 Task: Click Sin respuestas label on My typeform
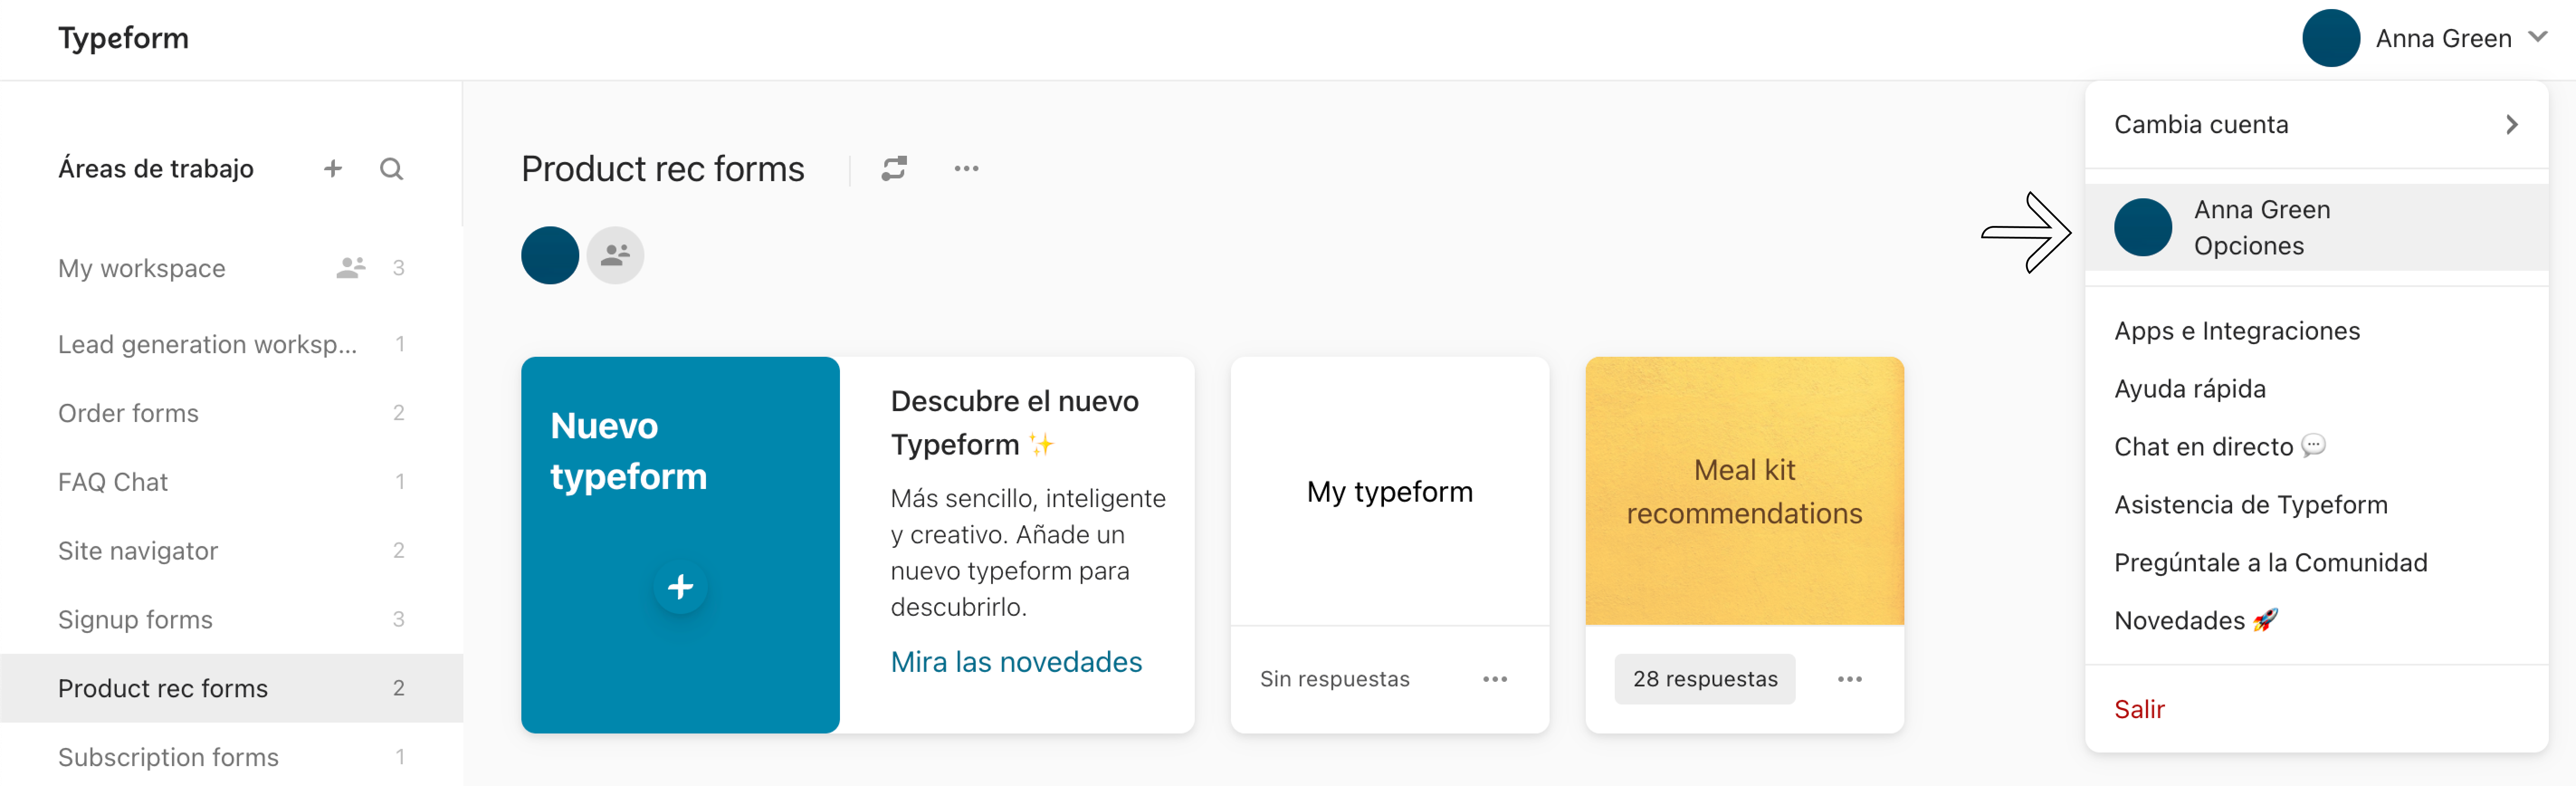1334,679
